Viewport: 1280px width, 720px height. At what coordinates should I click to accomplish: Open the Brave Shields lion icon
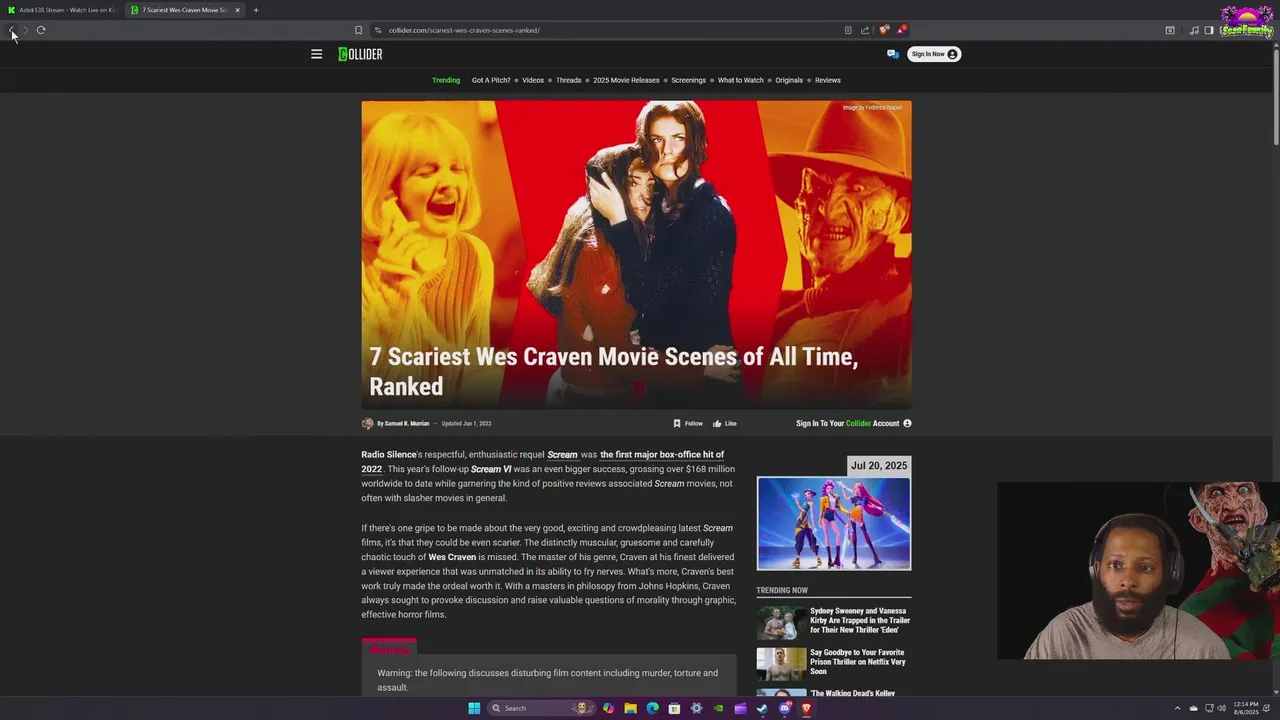(883, 30)
